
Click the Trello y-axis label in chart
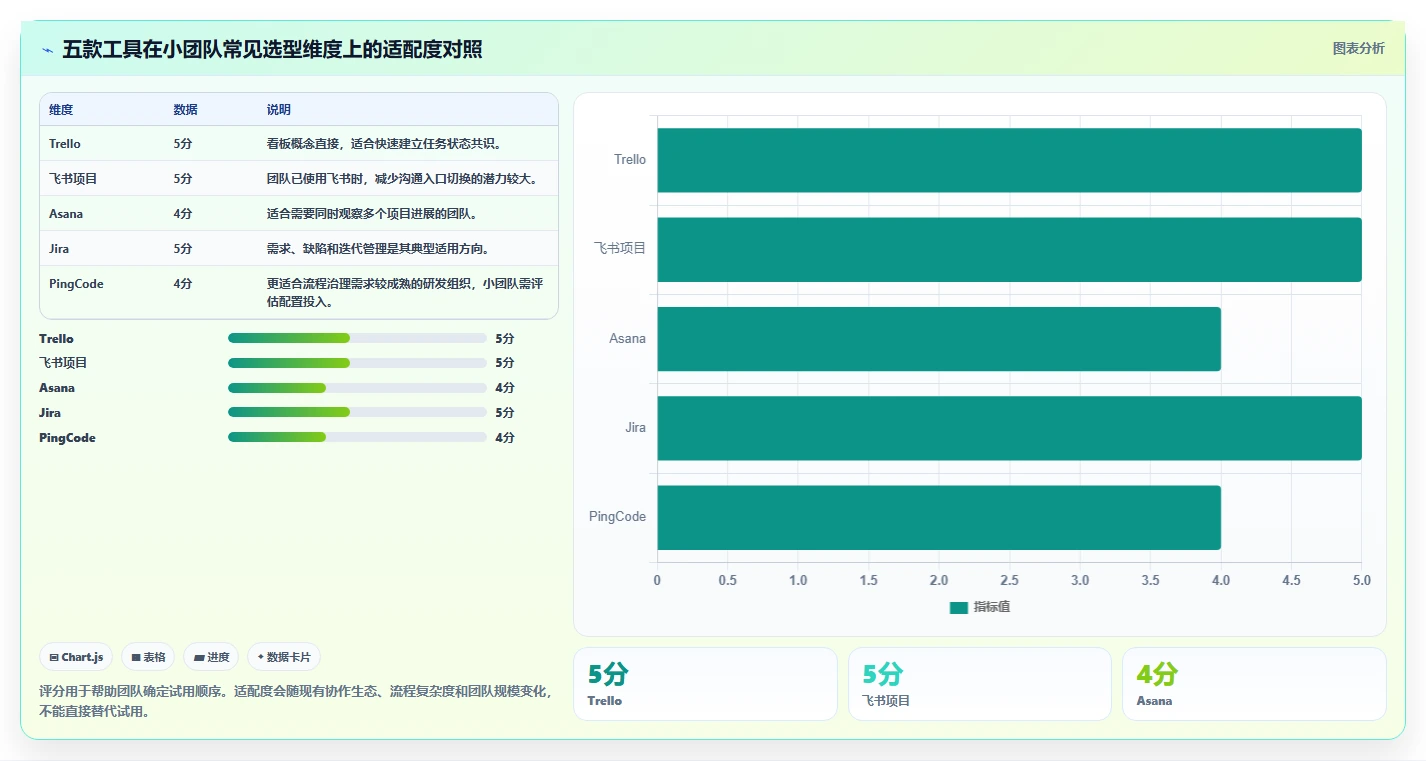pos(630,160)
